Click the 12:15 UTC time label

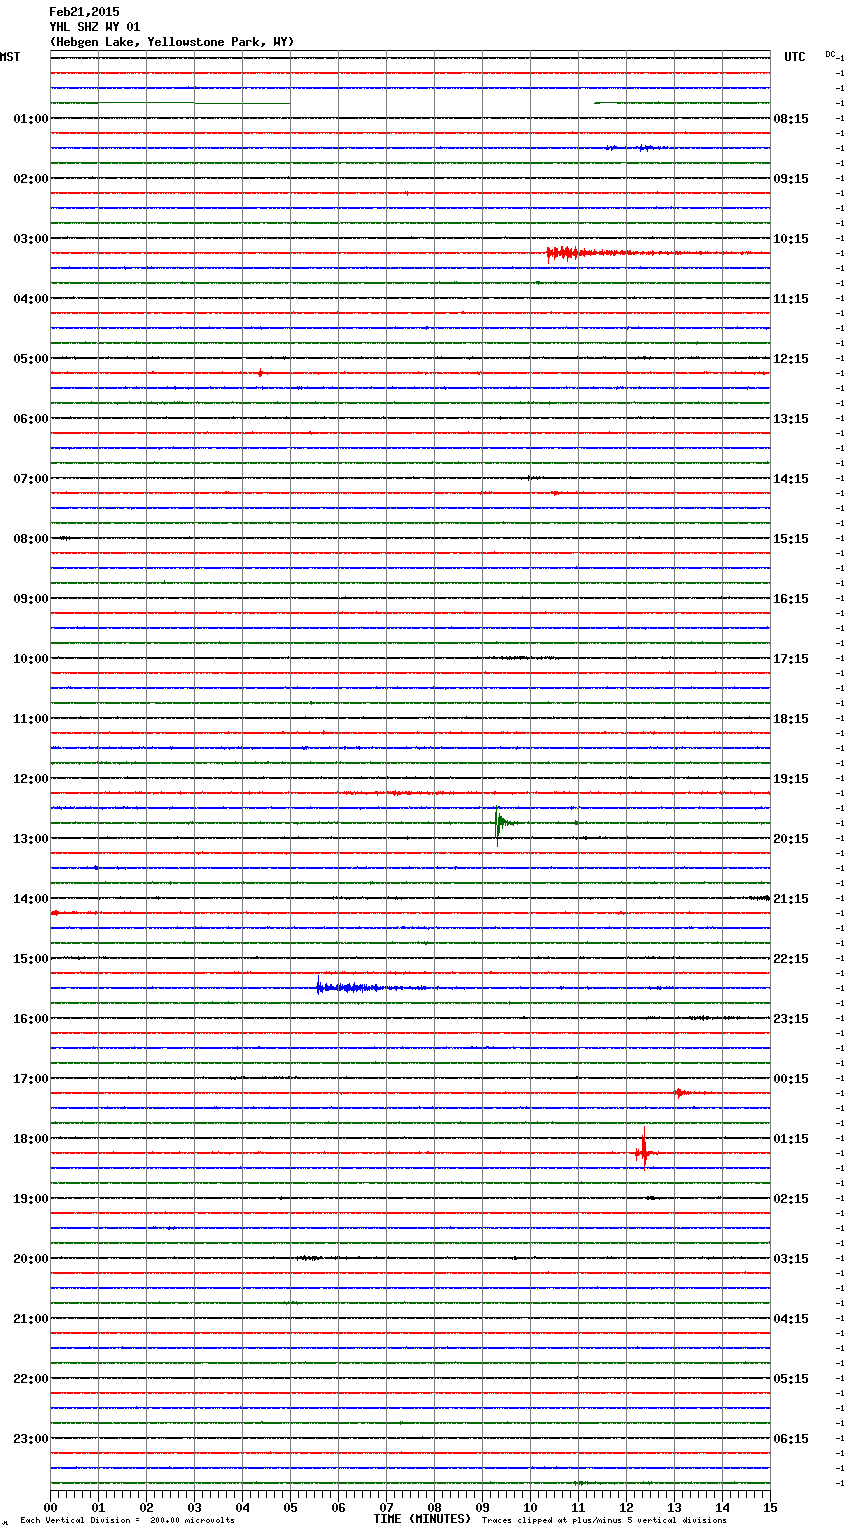(791, 359)
